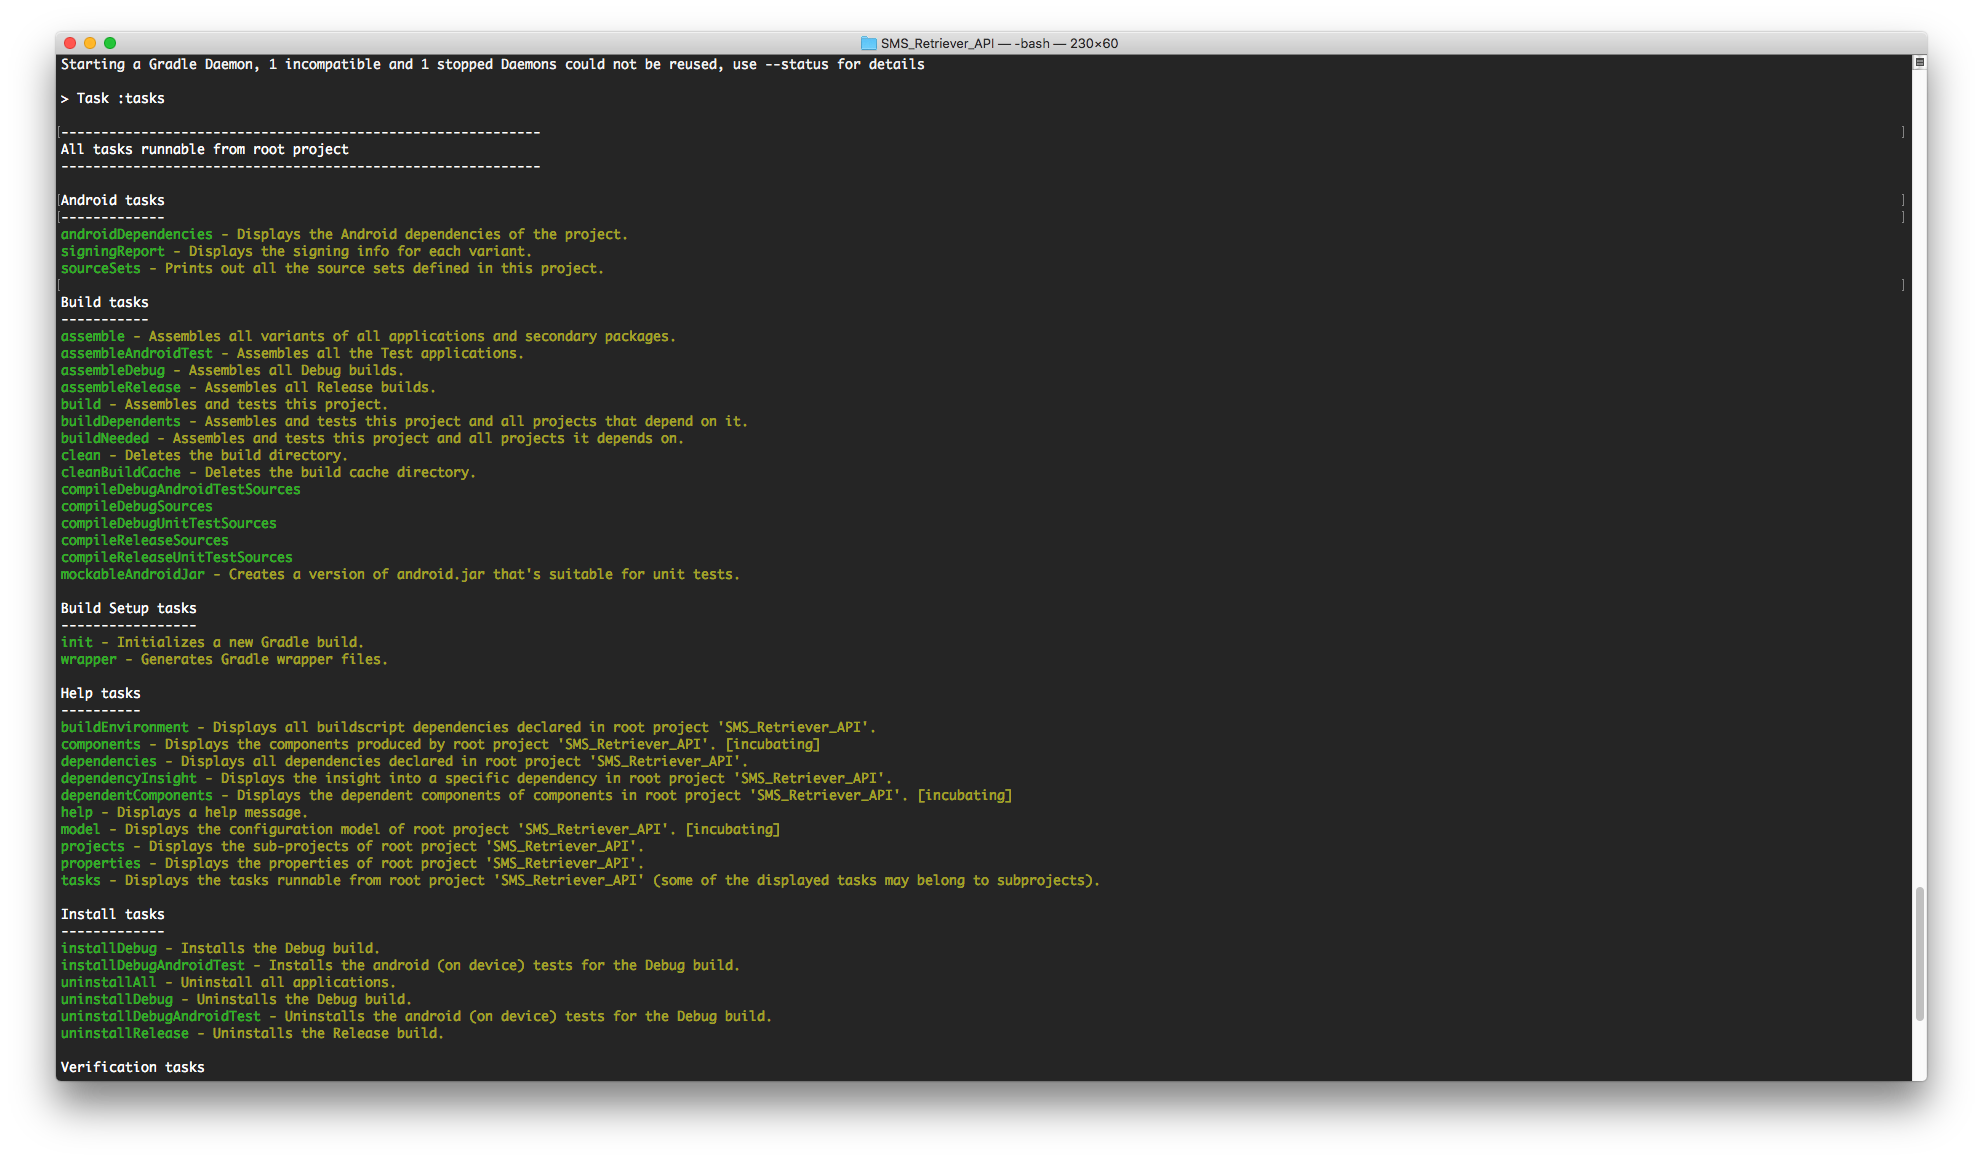Screen dimensions: 1983x1161
Task: Click the 'uninstallDebugAndroidTest' task name
Action: [x=161, y=1016]
